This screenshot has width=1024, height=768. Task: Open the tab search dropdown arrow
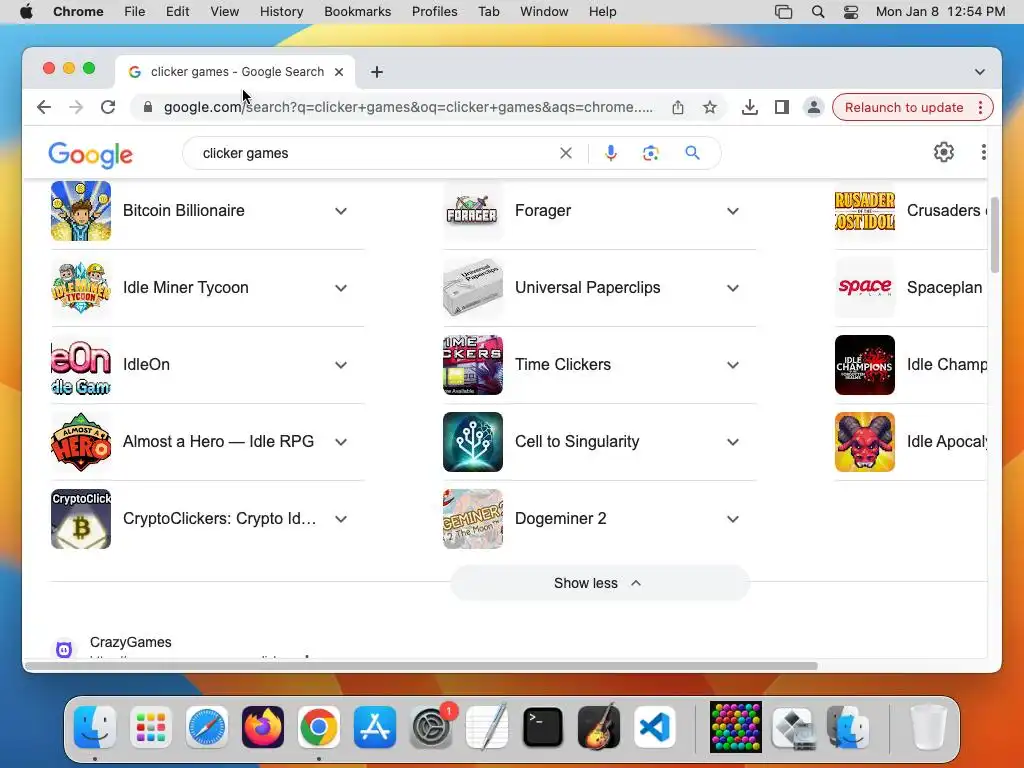click(x=980, y=72)
